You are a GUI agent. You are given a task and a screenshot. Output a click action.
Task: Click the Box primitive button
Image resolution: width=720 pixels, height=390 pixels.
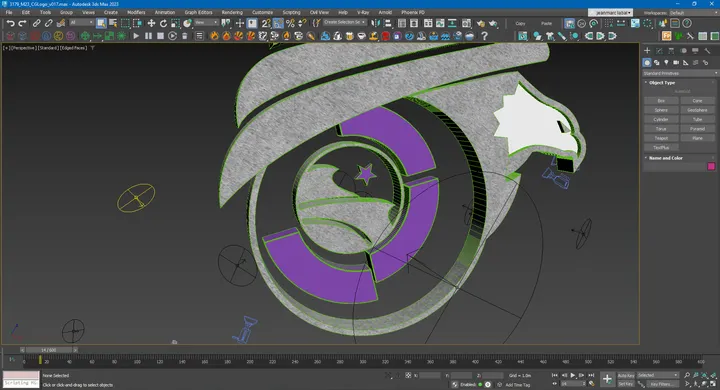pyautogui.click(x=661, y=101)
